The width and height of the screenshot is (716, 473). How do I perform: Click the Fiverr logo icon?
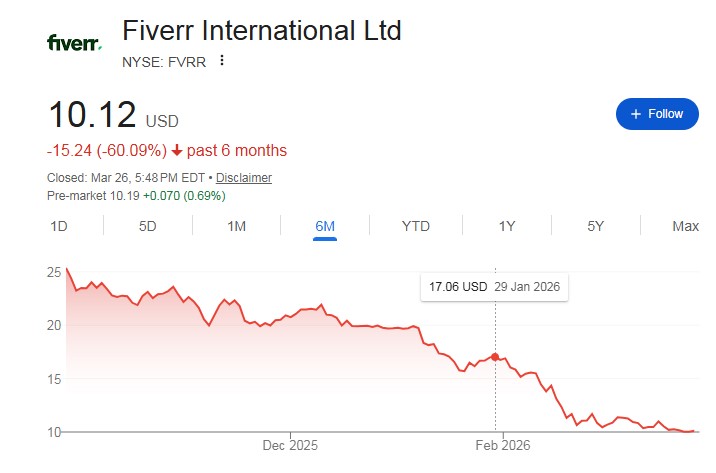click(74, 42)
